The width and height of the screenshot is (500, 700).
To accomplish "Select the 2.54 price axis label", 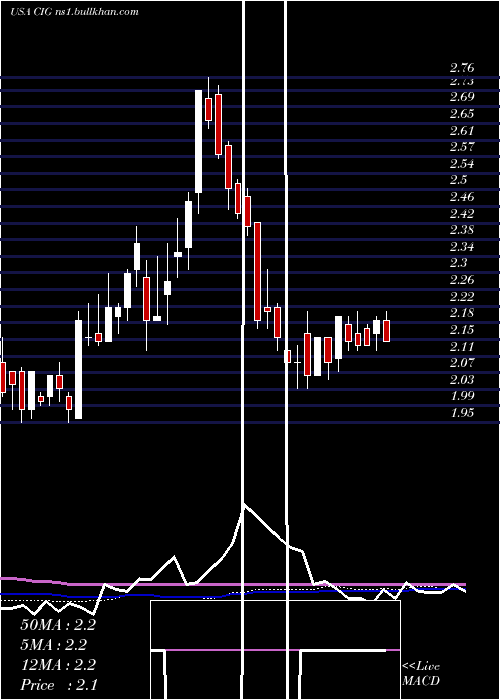I will point(462,163).
